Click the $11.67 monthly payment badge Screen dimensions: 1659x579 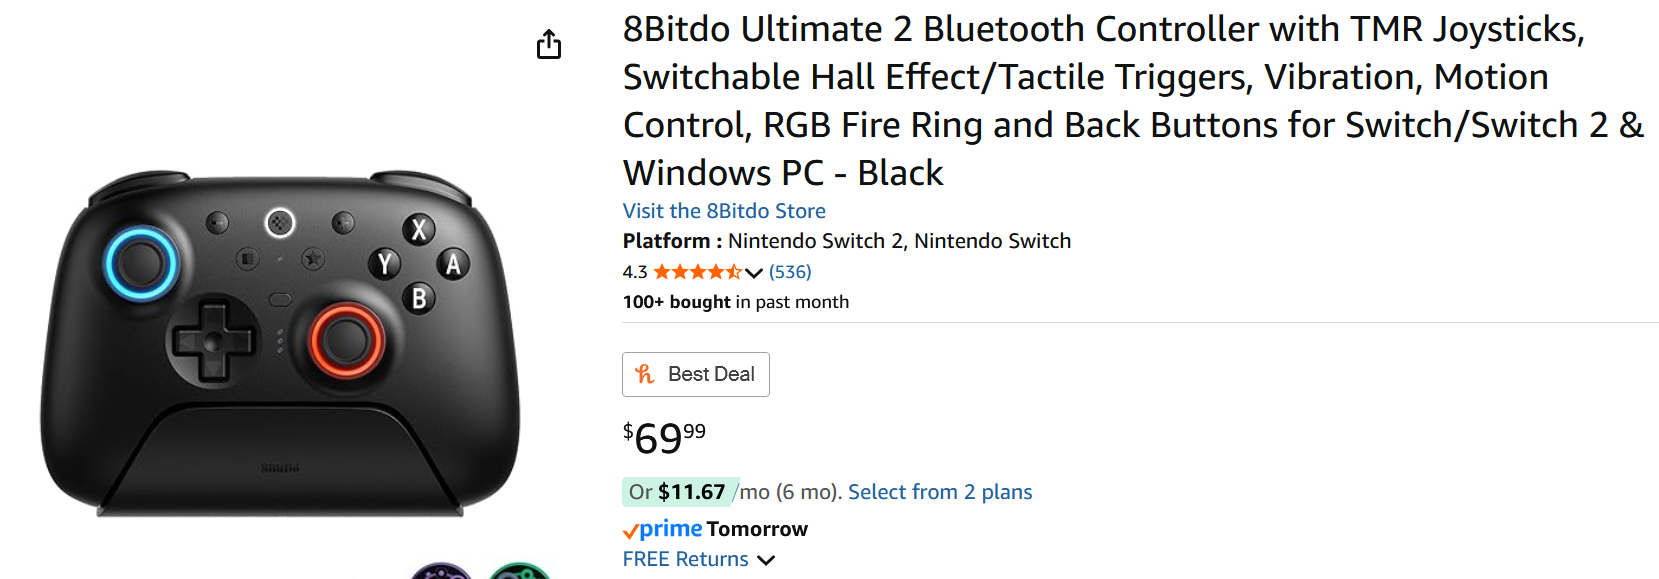680,492
